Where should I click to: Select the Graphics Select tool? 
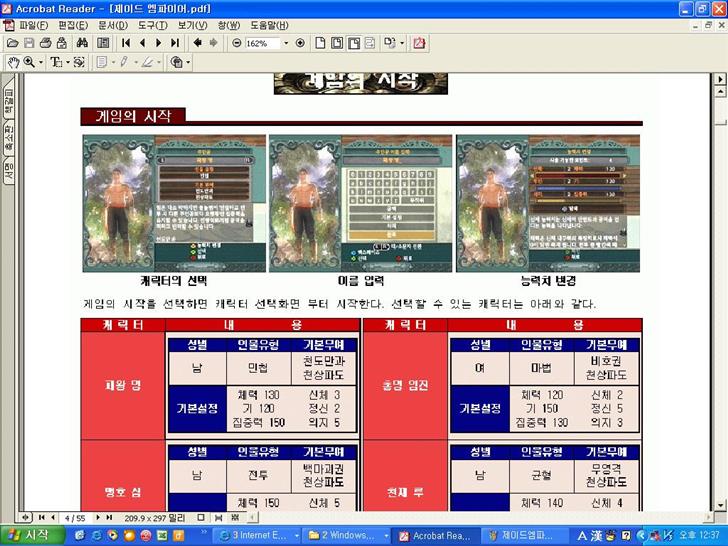pos(79,62)
